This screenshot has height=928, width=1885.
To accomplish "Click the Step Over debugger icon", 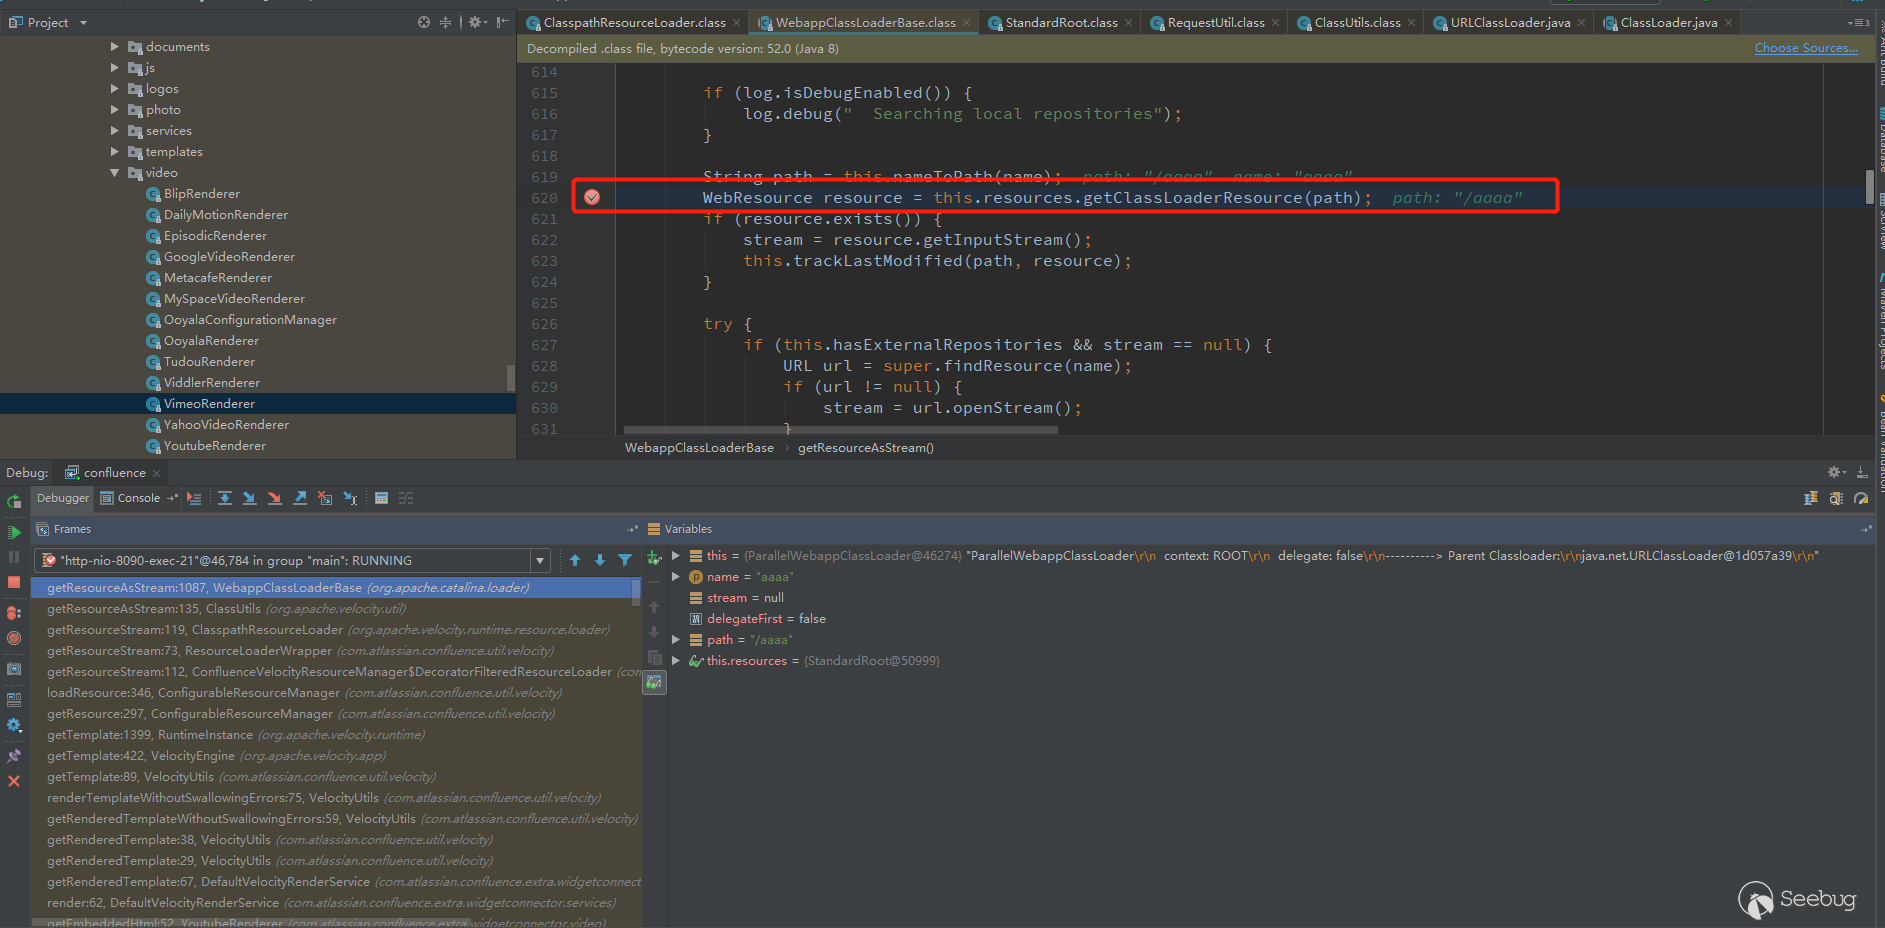I will coord(225,498).
